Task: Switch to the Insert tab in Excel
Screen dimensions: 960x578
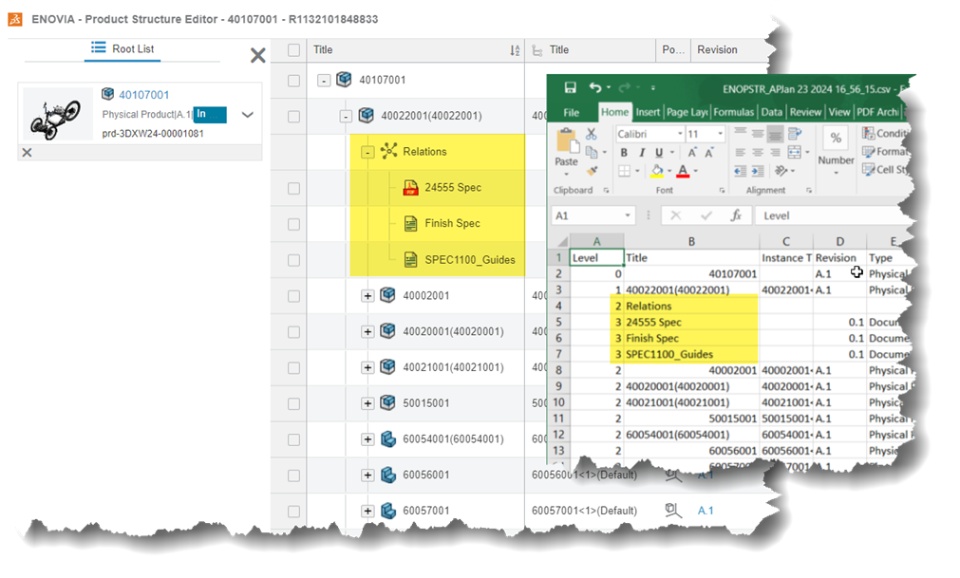Action: pyautogui.click(x=647, y=112)
